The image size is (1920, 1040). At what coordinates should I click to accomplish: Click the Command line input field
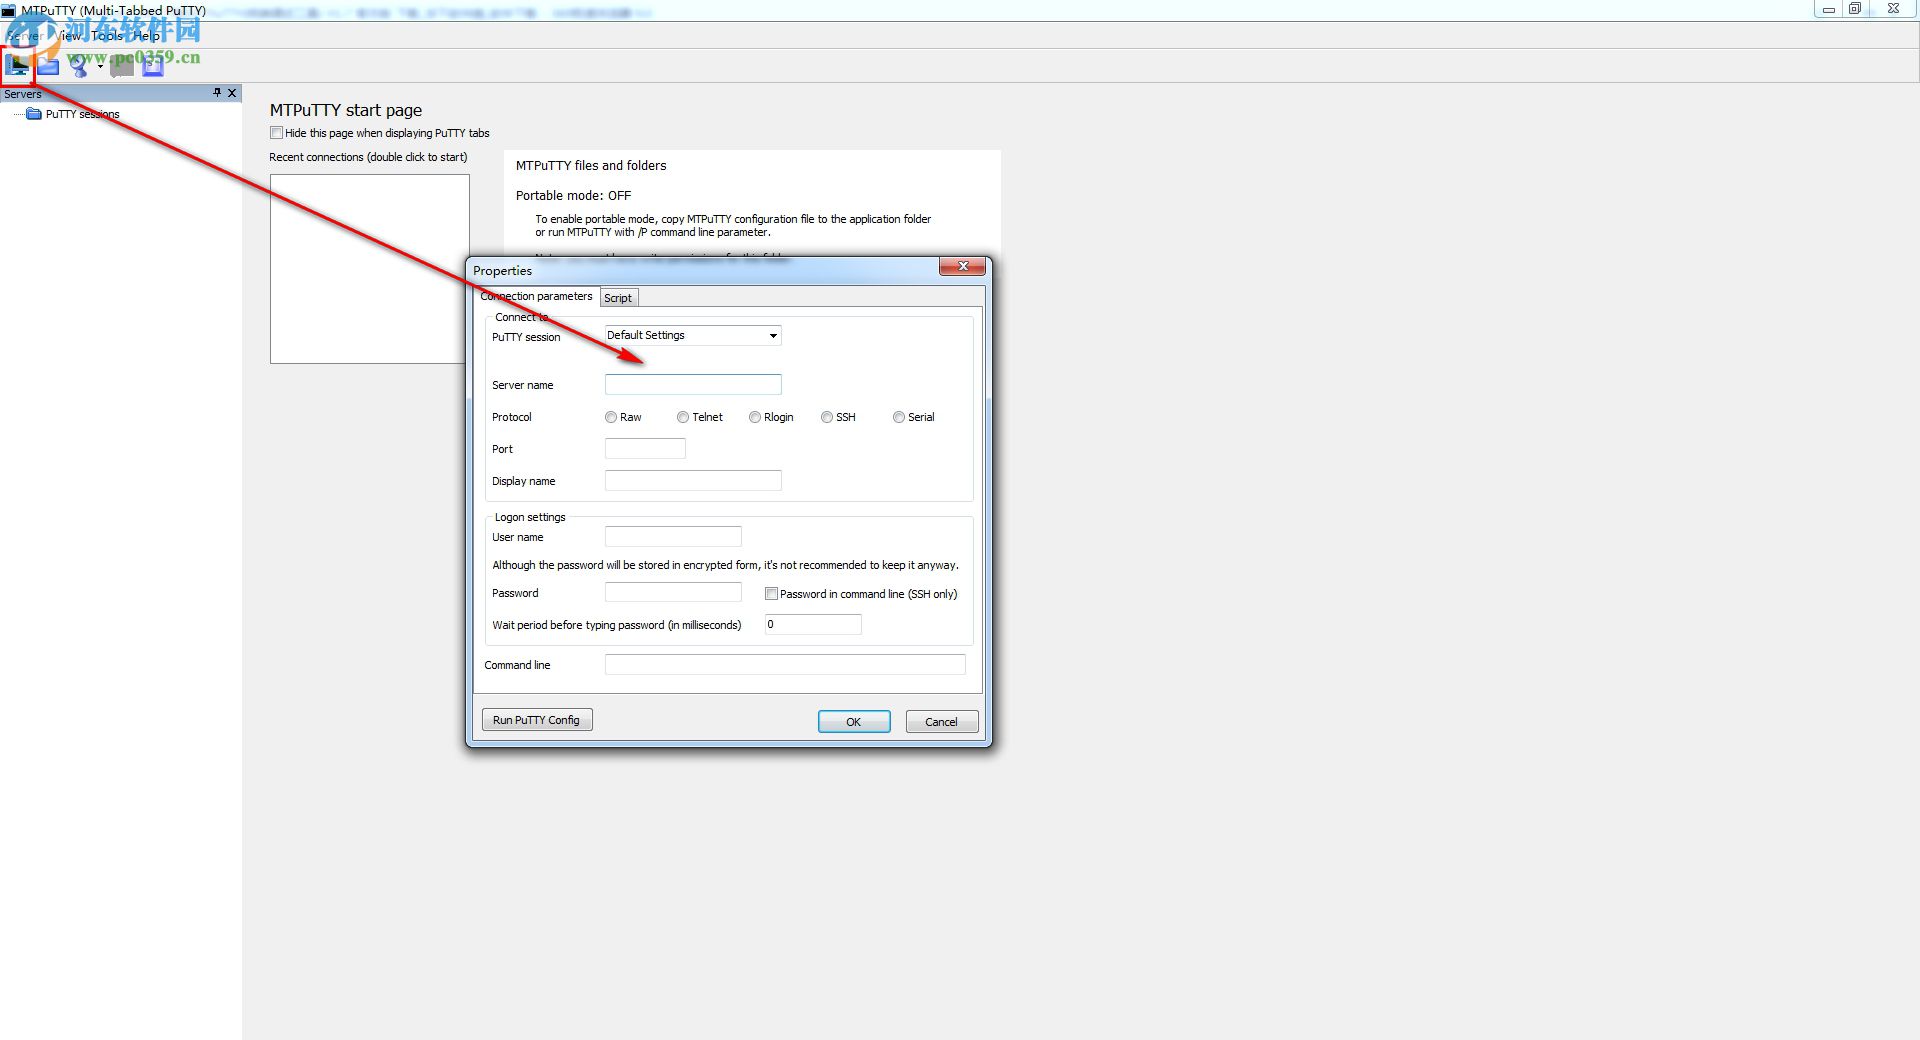pos(785,664)
